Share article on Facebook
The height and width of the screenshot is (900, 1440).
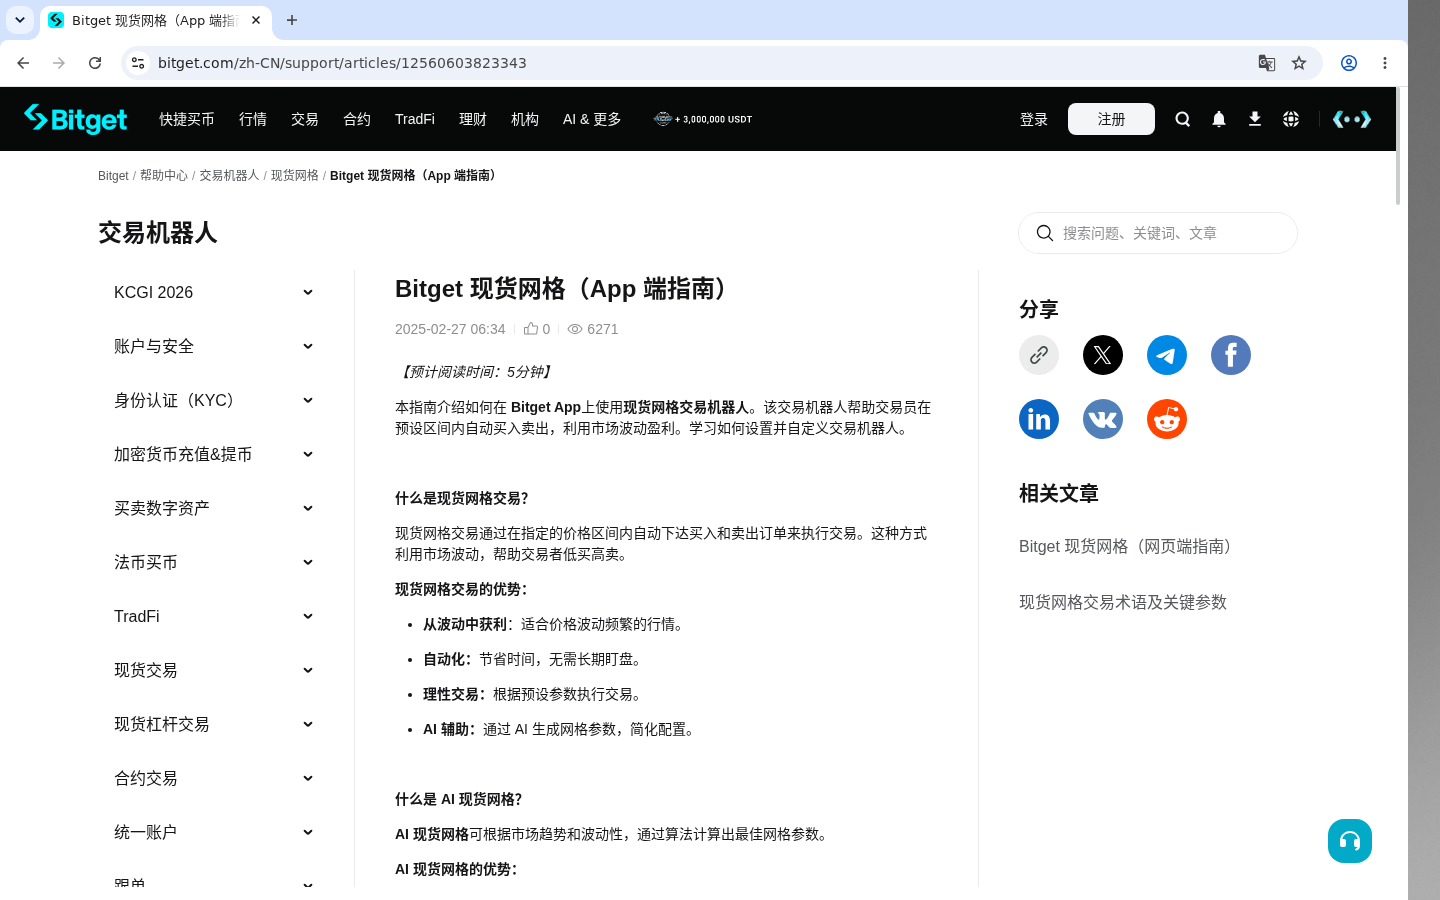pos(1231,355)
